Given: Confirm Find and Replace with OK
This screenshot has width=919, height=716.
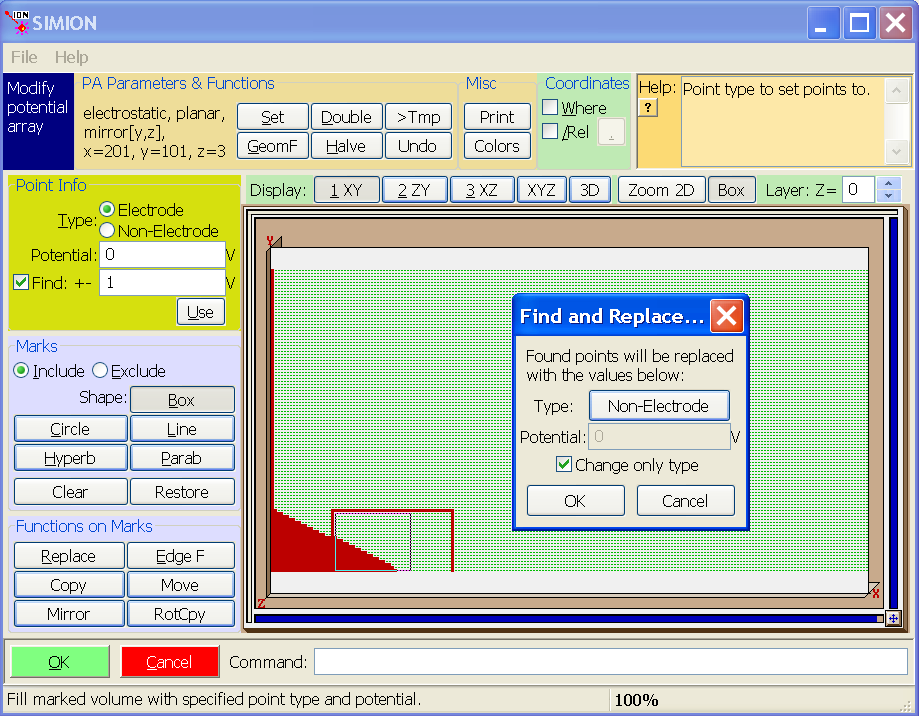Looking at the screenshot, I should click(576, 500).
